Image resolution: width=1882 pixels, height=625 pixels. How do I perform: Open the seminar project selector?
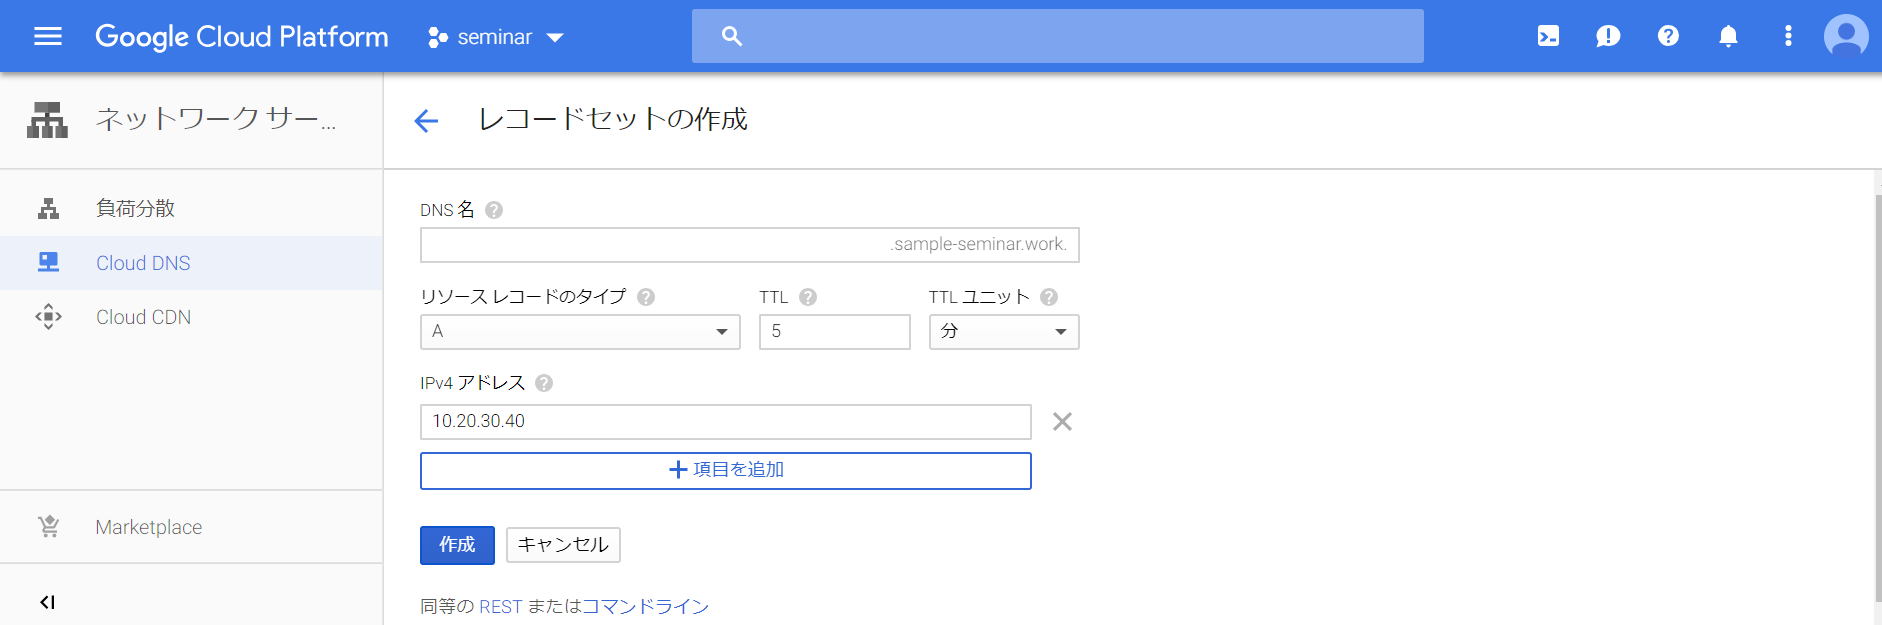pos(496,37)
